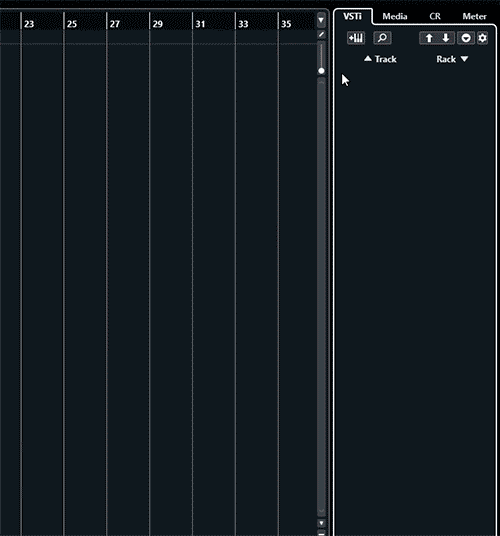500x536 pixels.
Task: Click the minus zoom-out button at bottom
Action: coord(321,533)
